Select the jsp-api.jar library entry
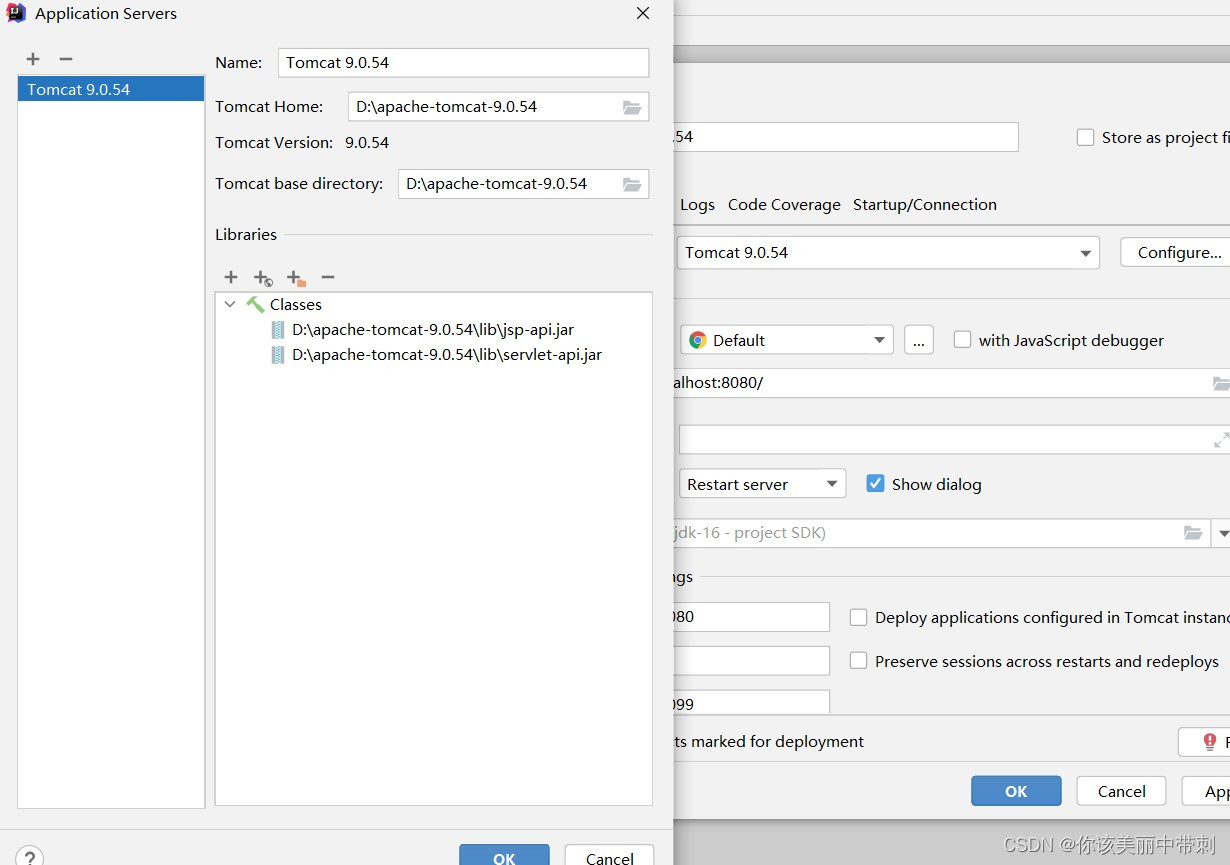Viewport: 1230px width, 865px height. click(433, 329)
